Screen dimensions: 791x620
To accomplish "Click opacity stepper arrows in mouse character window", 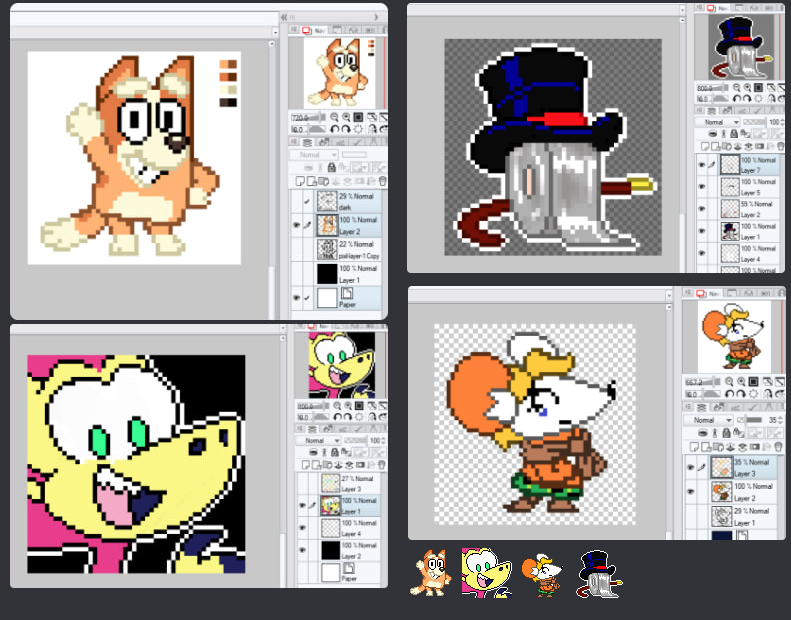I will (781, 420).
